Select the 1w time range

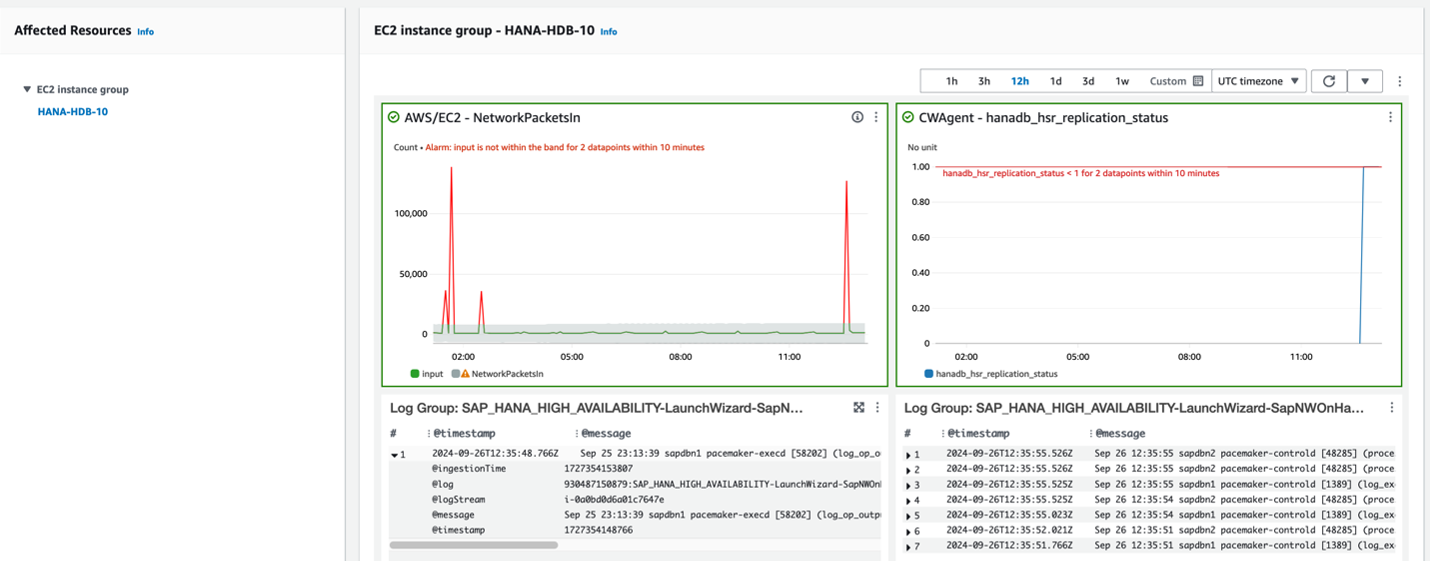[1122, 81]
